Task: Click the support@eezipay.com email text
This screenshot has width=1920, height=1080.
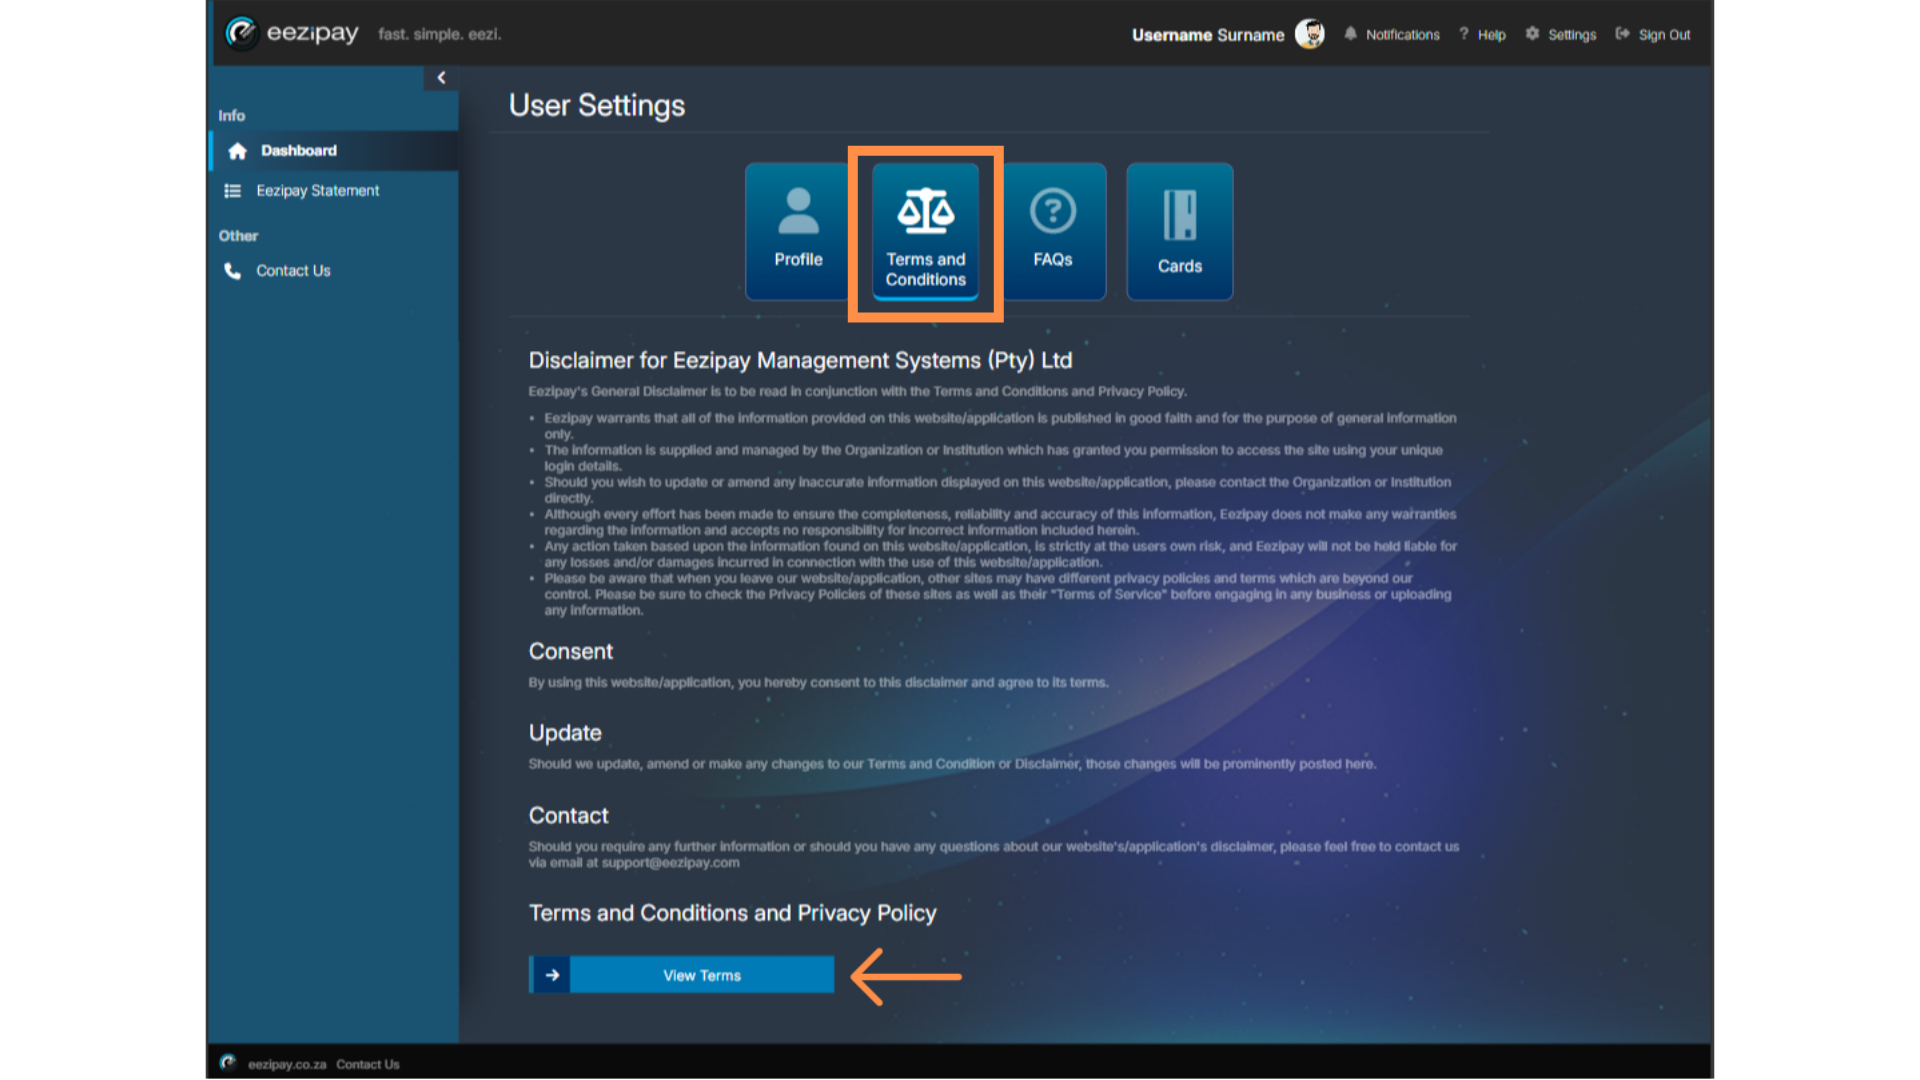Action: point(671,863)
